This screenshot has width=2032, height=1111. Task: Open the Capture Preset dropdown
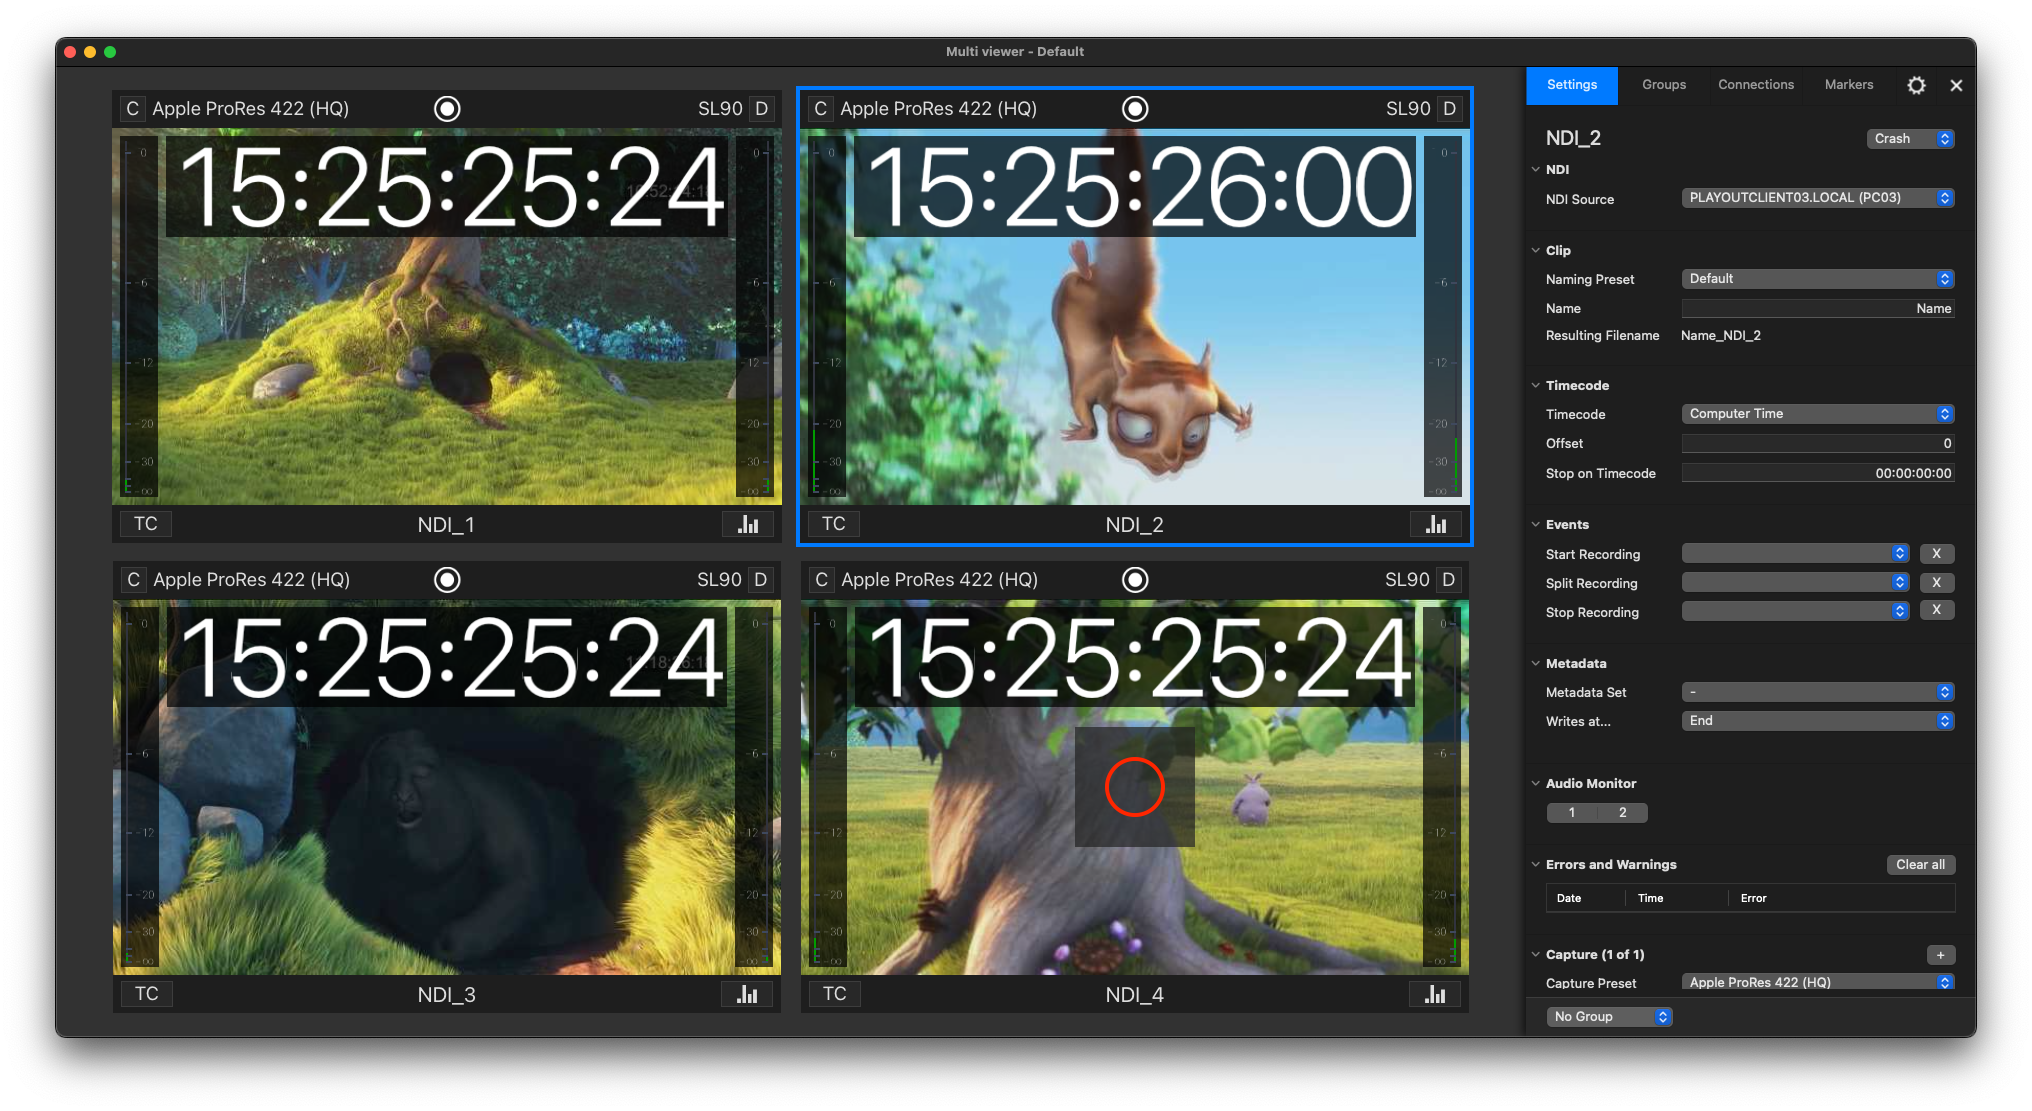tap(1818, 983)
